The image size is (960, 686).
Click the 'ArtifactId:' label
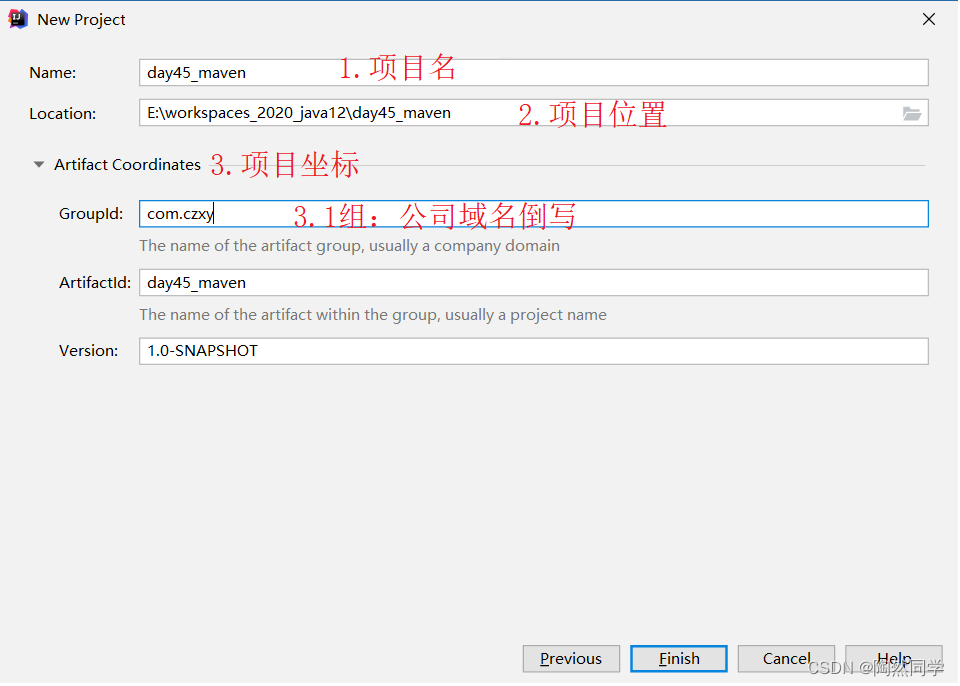pyautogui.click(x=95, y=283)
